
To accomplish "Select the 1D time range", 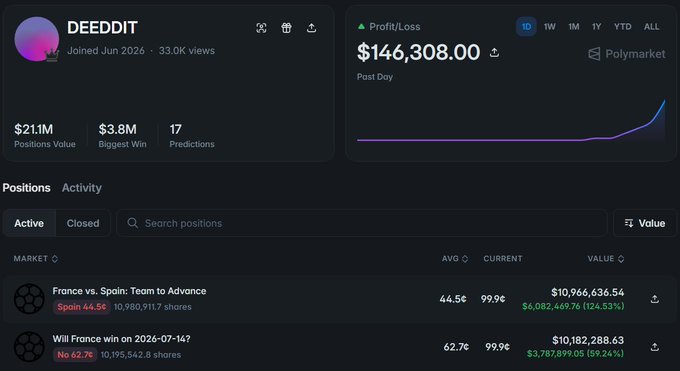I will coord(526,26).
